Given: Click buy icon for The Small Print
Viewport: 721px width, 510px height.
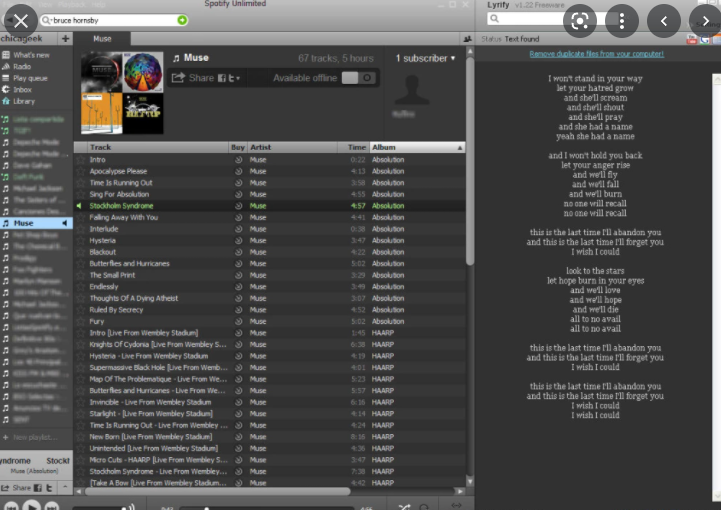Looking at the screenshot, I should (238, 275).
